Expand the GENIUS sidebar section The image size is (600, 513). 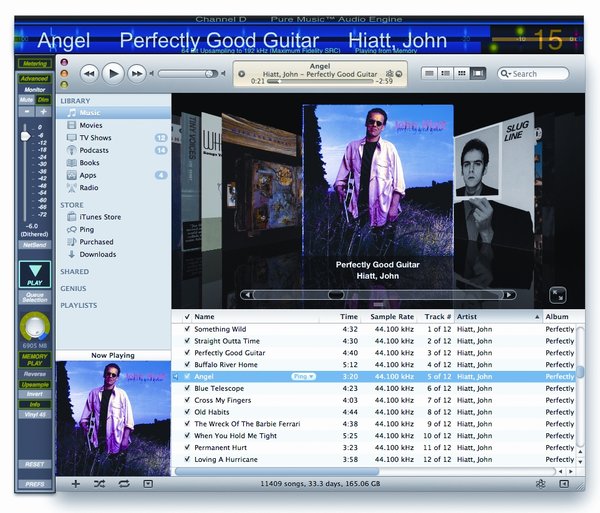point(73,288)
